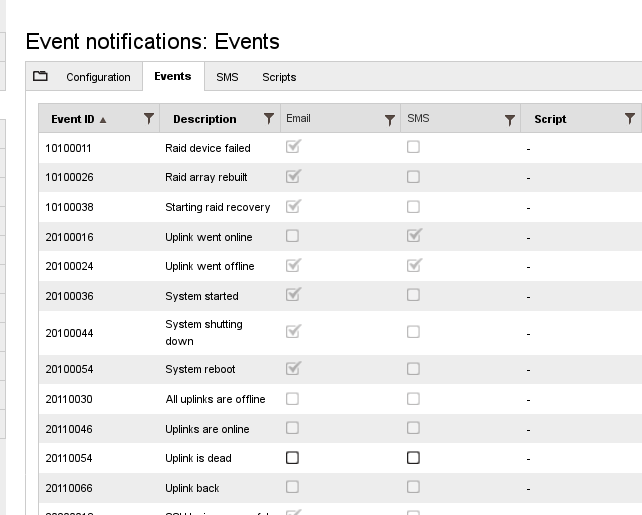Toggle SMS for Raid array rebuilt
The height and width of the screenshot is (515, 642).
click(413, 177)
